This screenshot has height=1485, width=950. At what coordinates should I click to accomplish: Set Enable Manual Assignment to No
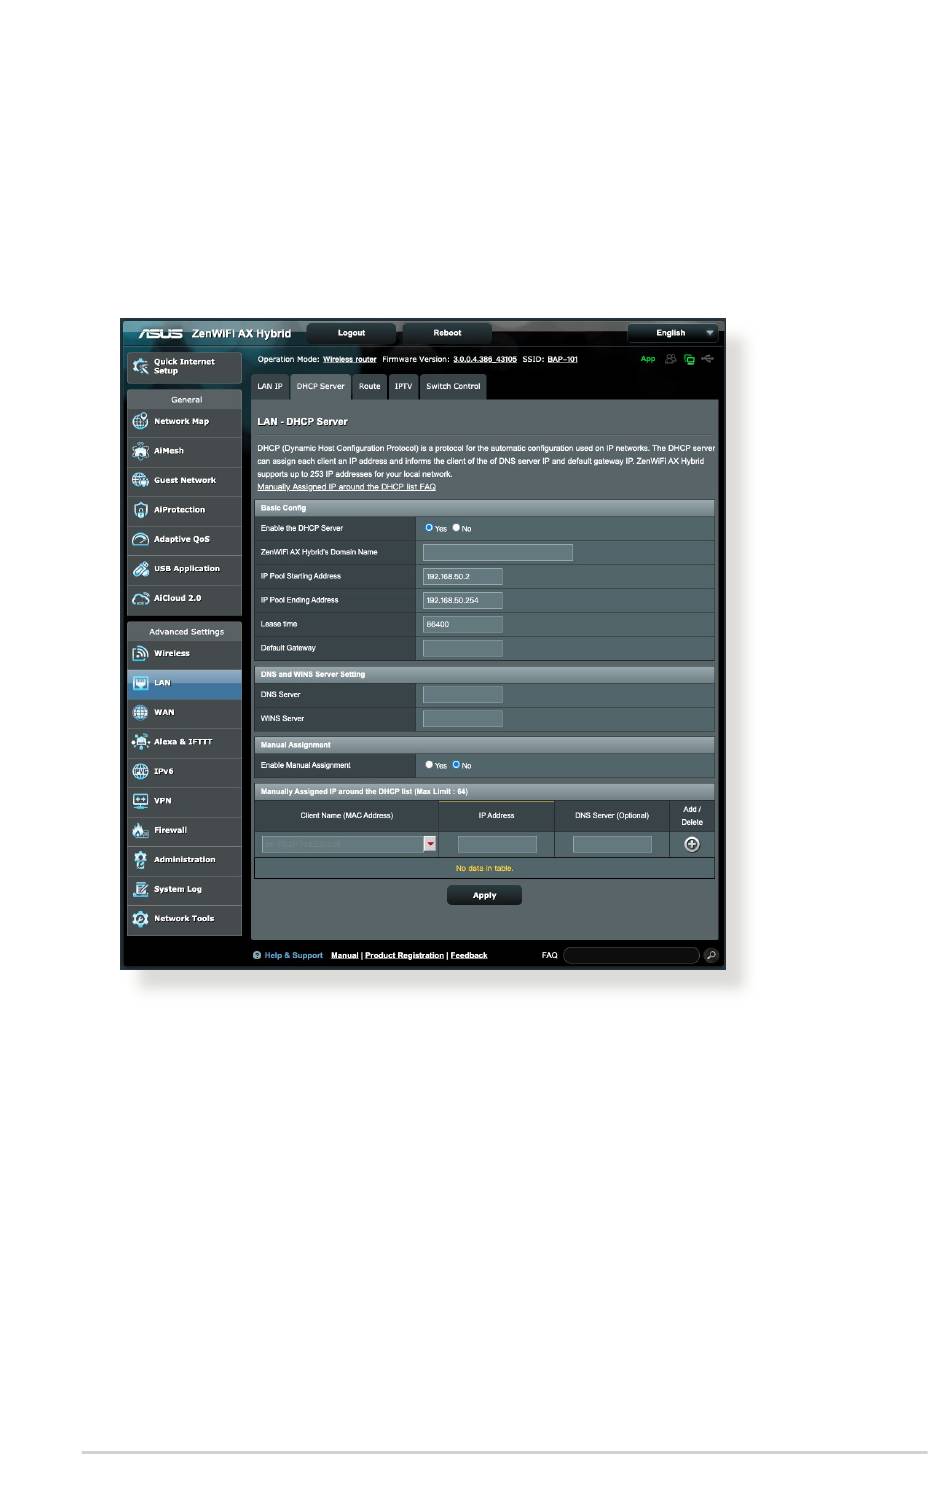[x=456, y=765]
